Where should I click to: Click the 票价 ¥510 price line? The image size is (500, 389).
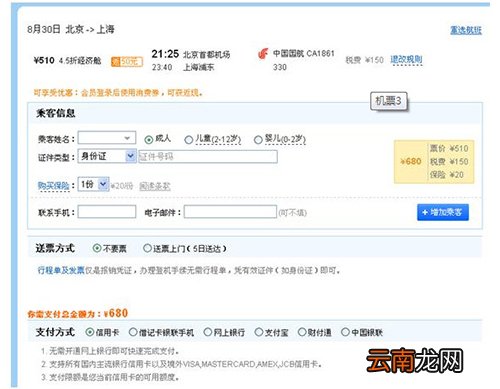449,148
